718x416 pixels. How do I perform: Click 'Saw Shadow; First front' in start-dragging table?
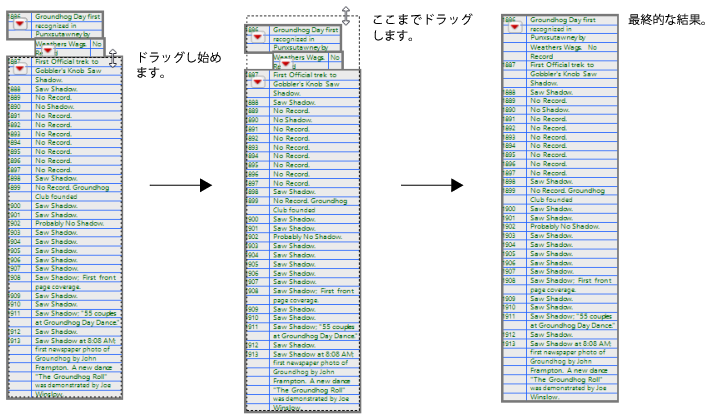click(76, 277)
